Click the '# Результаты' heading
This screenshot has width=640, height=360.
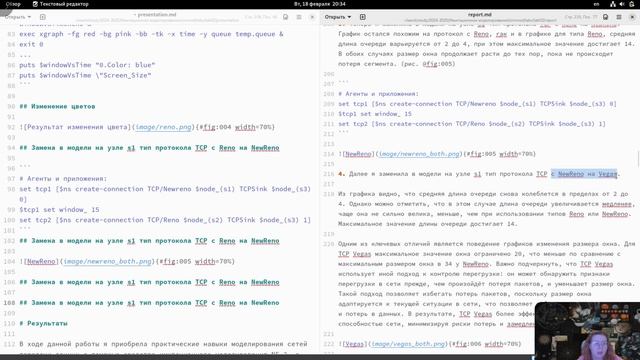43,323
